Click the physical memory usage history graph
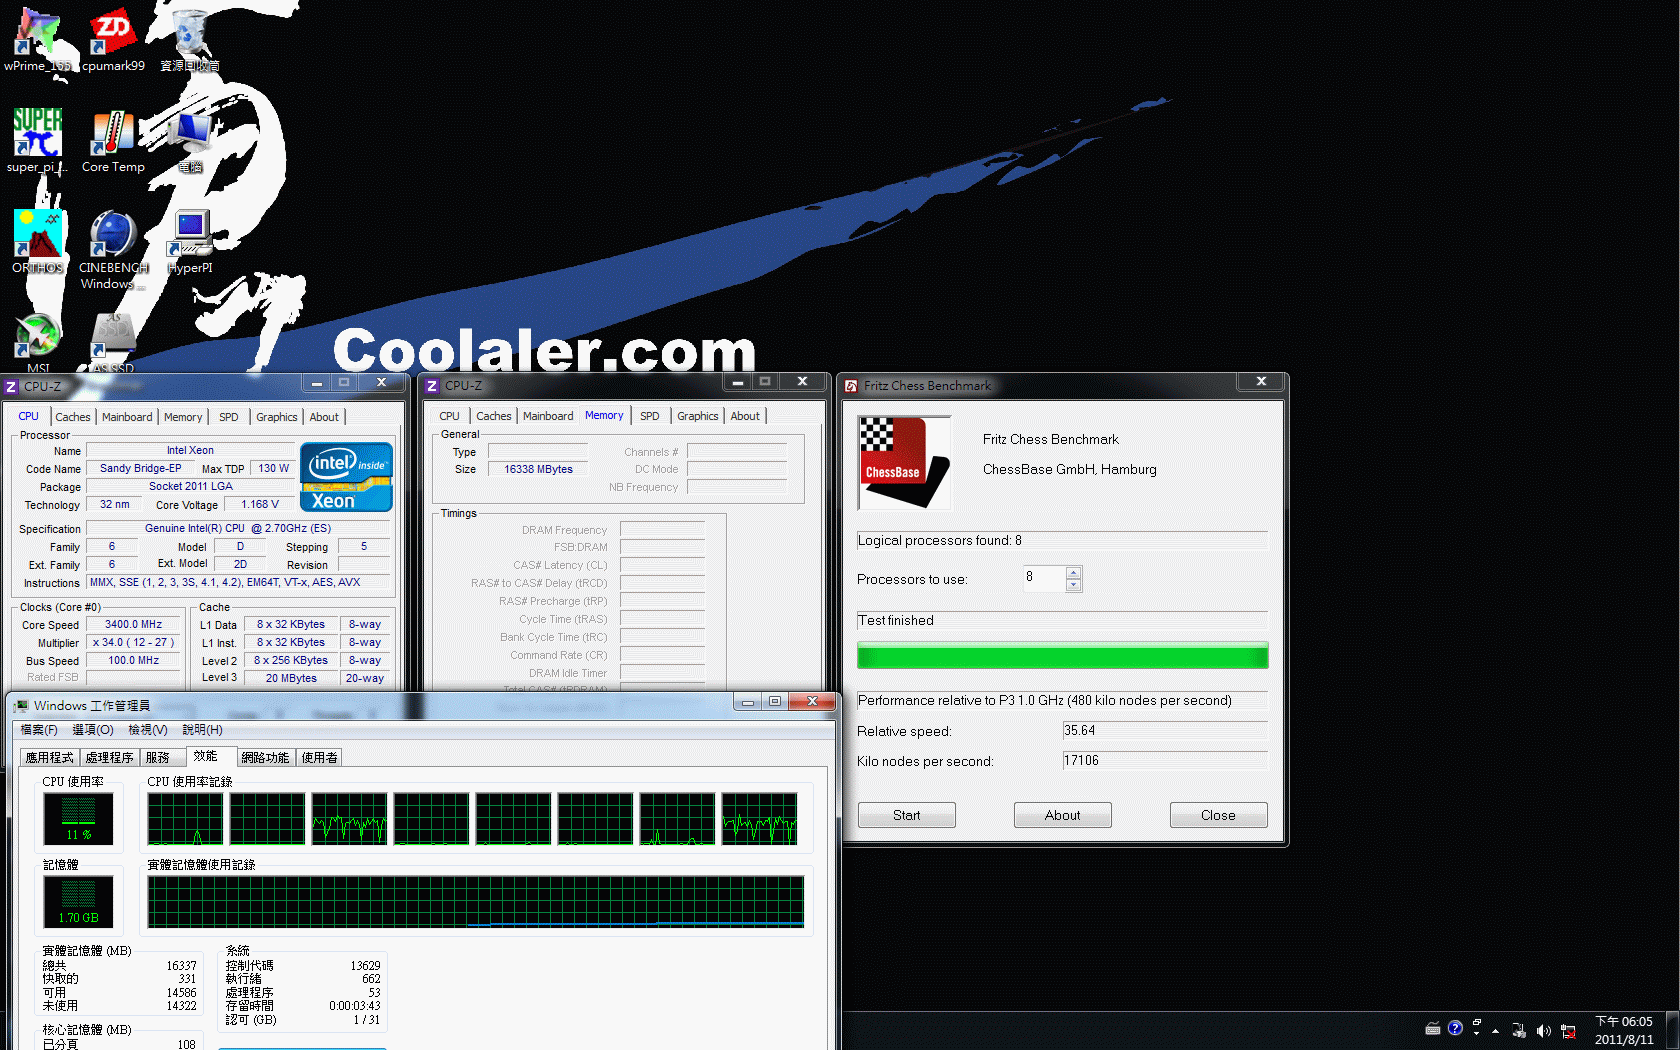1680x1050 pixels. coord(476,902)
